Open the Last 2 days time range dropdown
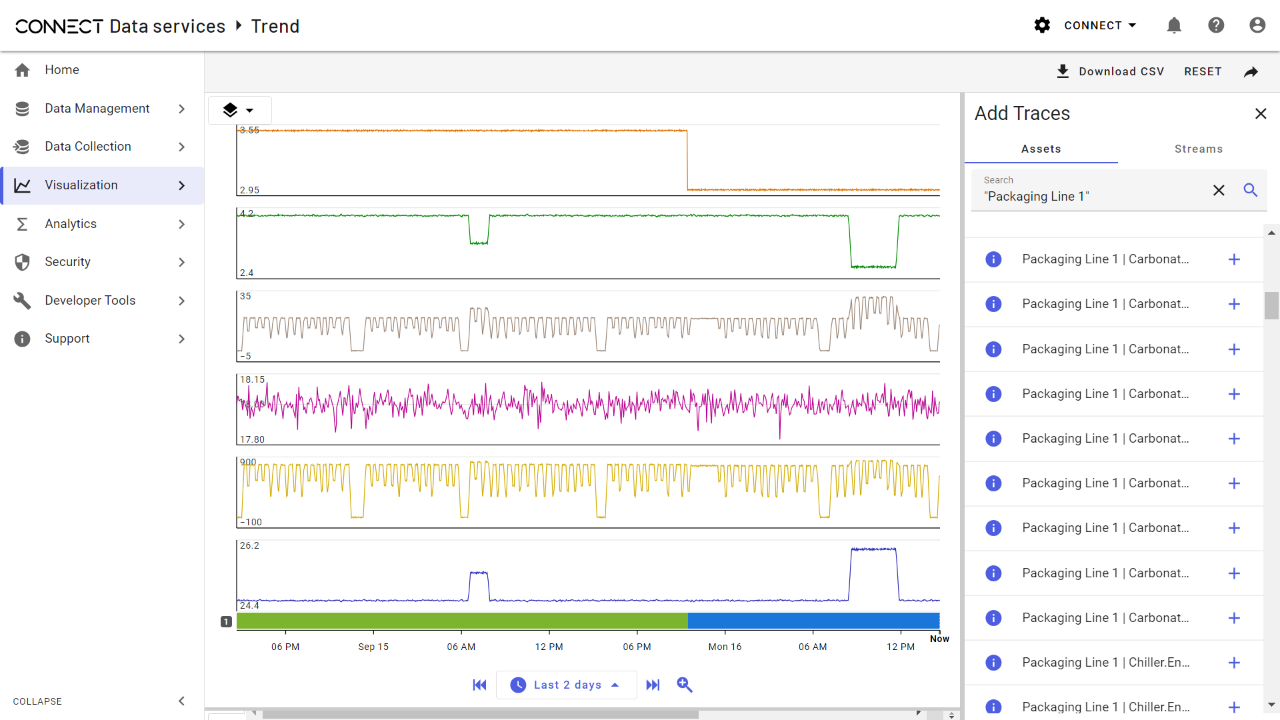 (566, 685)
